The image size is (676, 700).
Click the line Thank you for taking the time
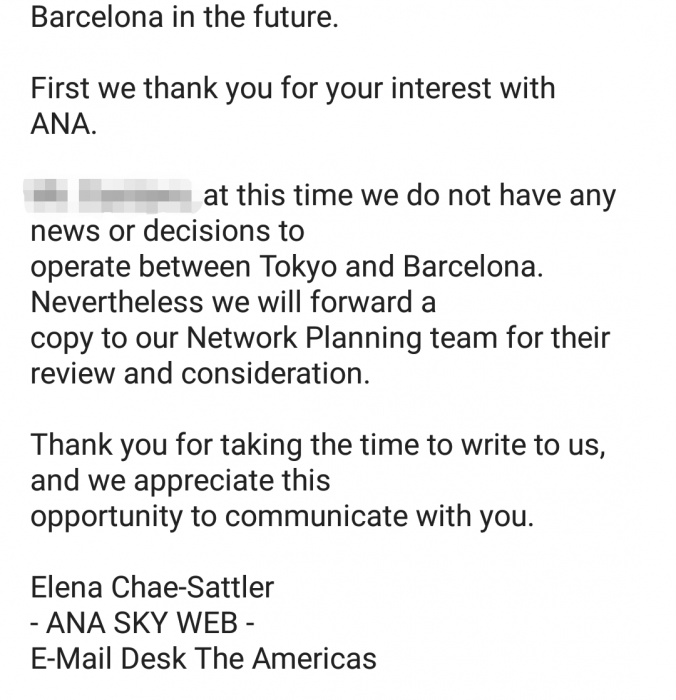318,446
